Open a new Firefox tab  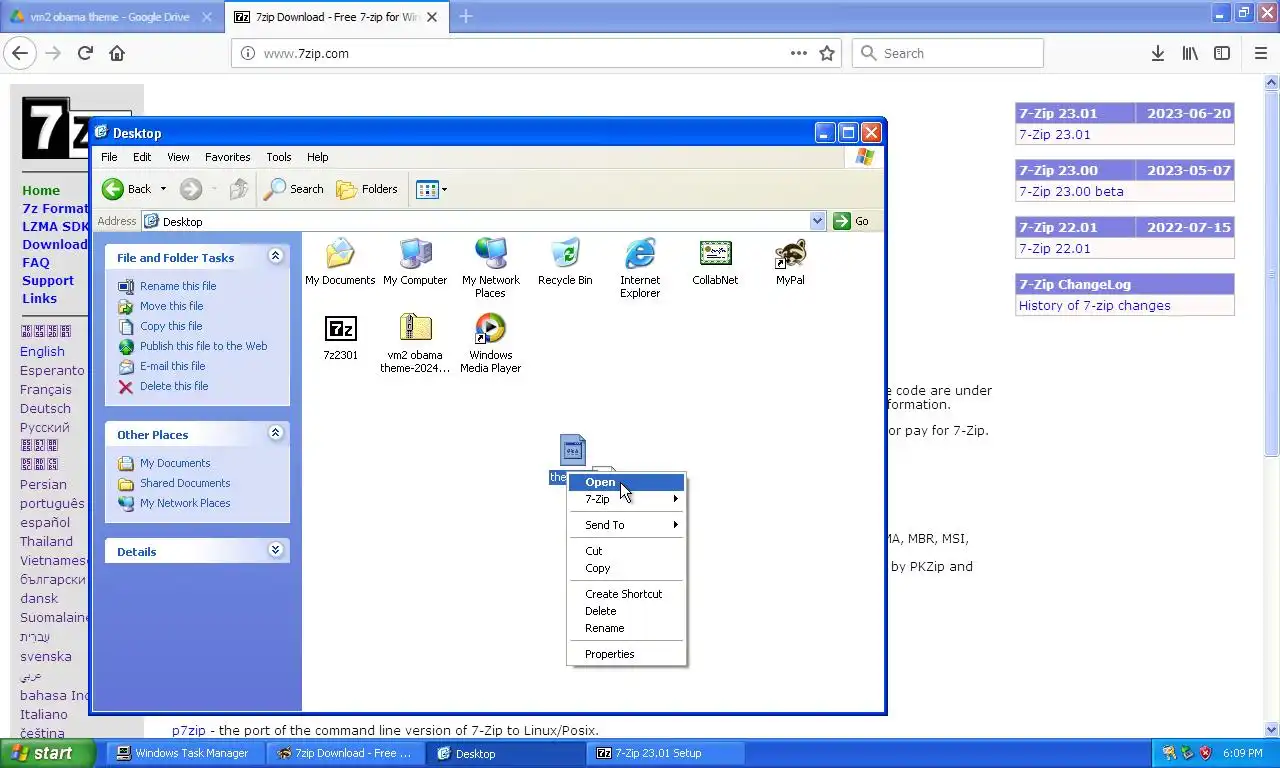pos(466,16)
